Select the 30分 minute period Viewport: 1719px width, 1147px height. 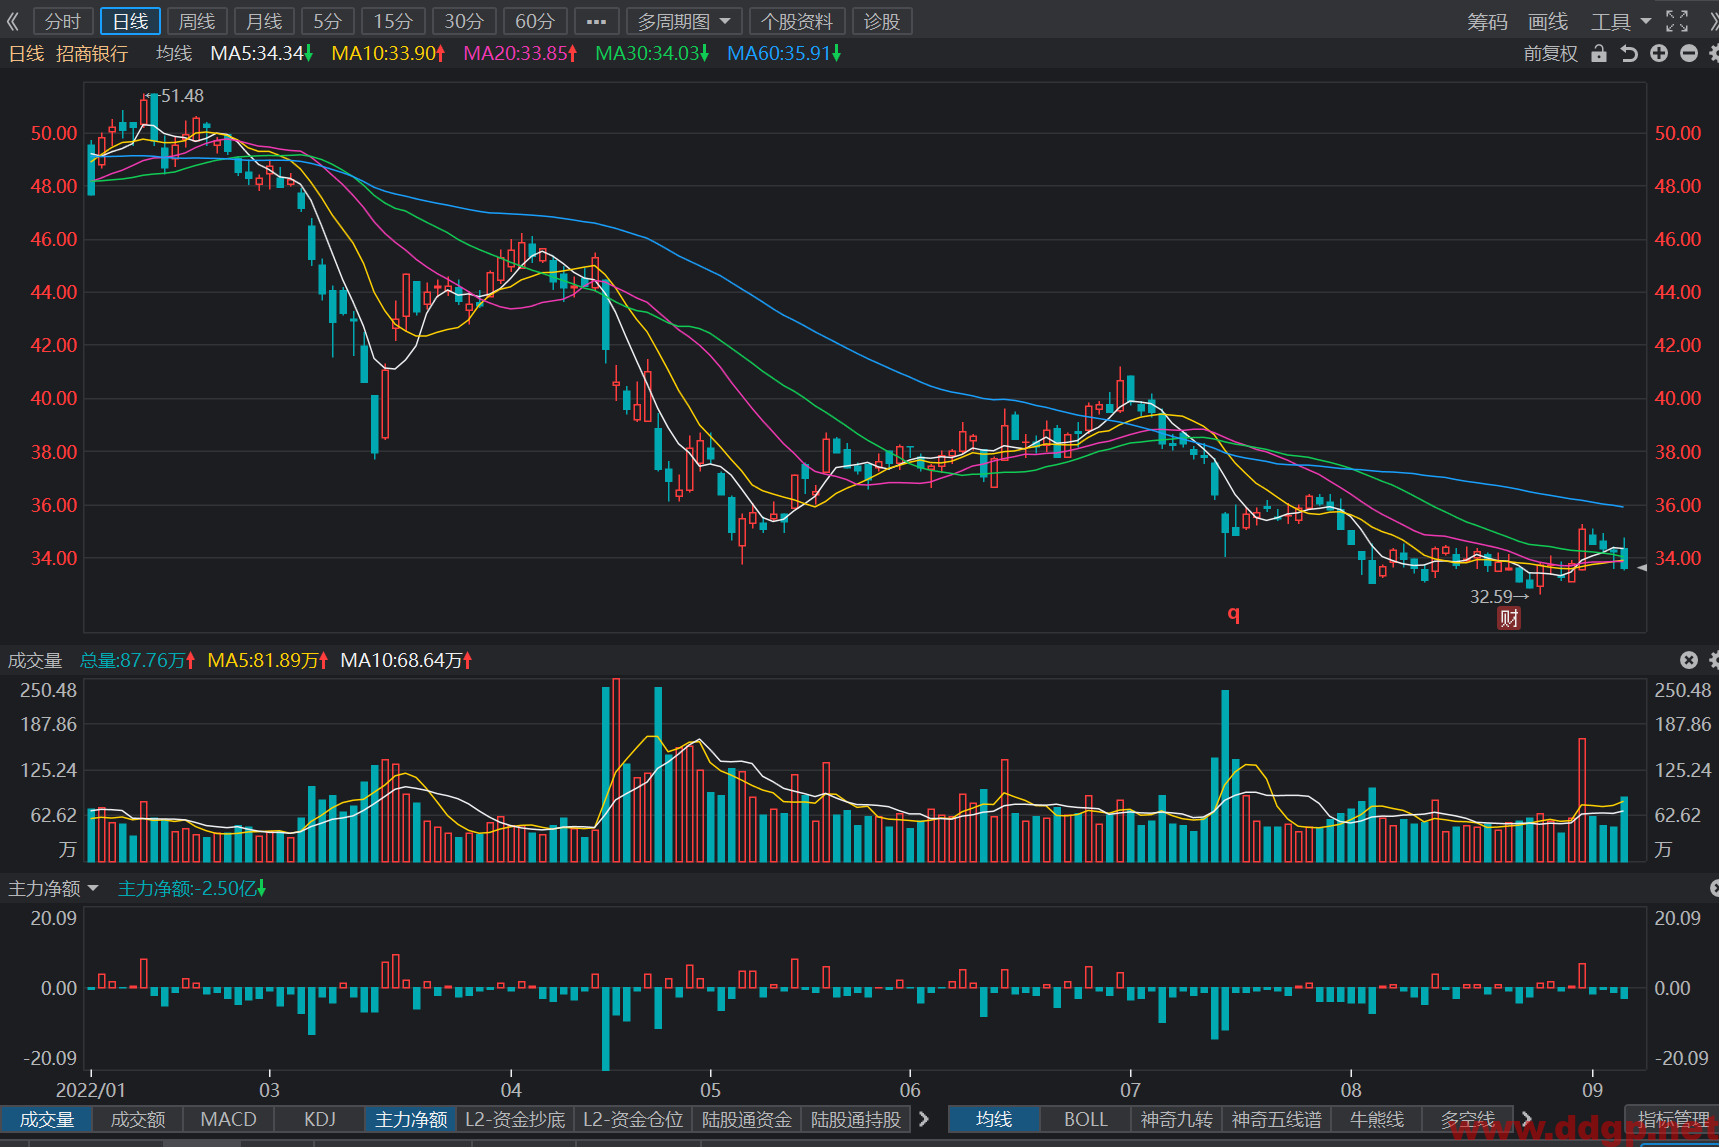click(x=464, y=21)
